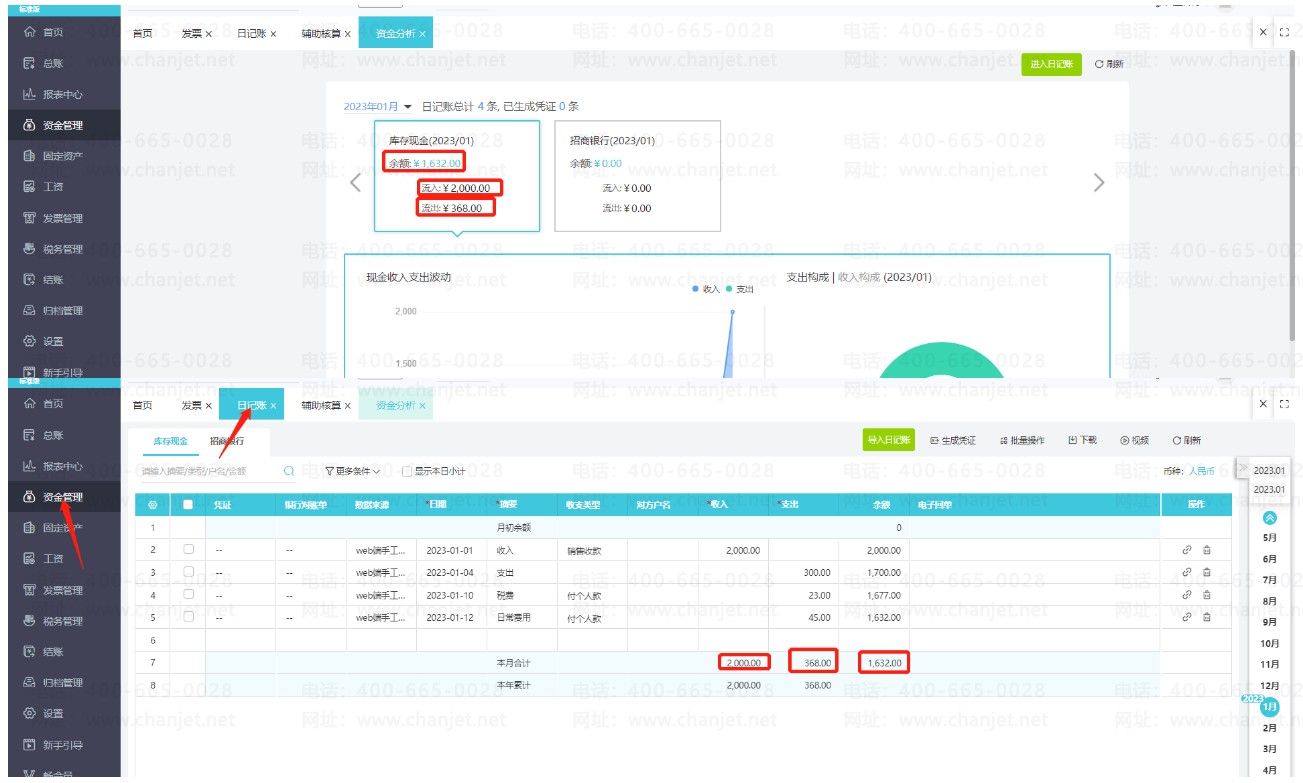Switch to the 招商银行 sub-tab
Image resolution: width=1303 pixels, height=783 pixels.
pyautogui.click(x=227, y=440)
